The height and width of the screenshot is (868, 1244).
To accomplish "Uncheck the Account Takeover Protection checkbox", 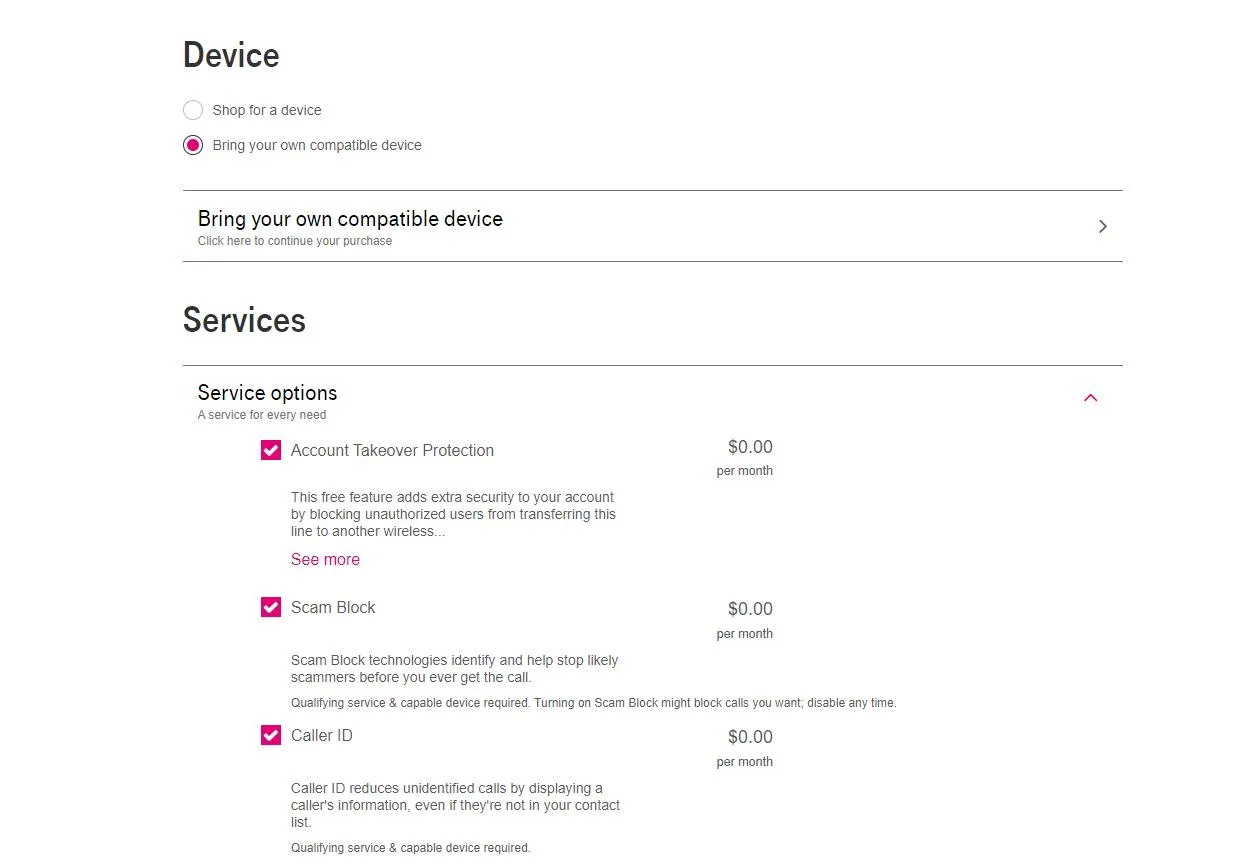I will [271, 450].
